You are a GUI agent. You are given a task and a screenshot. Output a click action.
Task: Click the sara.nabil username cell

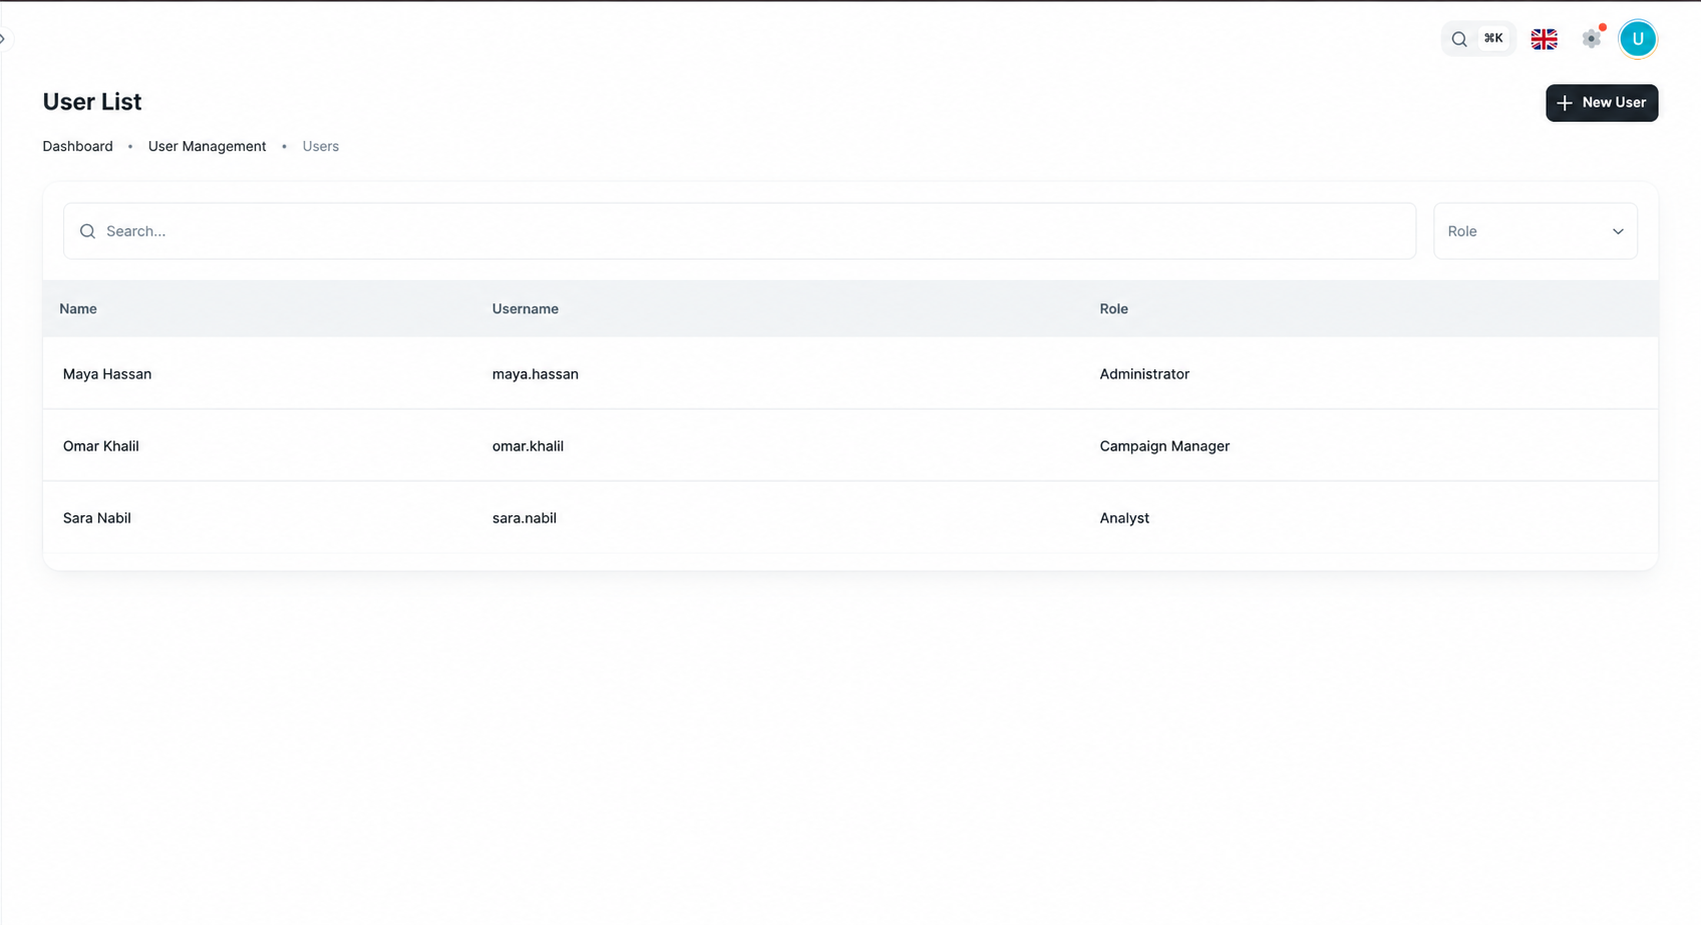click(x=524, y=518)
